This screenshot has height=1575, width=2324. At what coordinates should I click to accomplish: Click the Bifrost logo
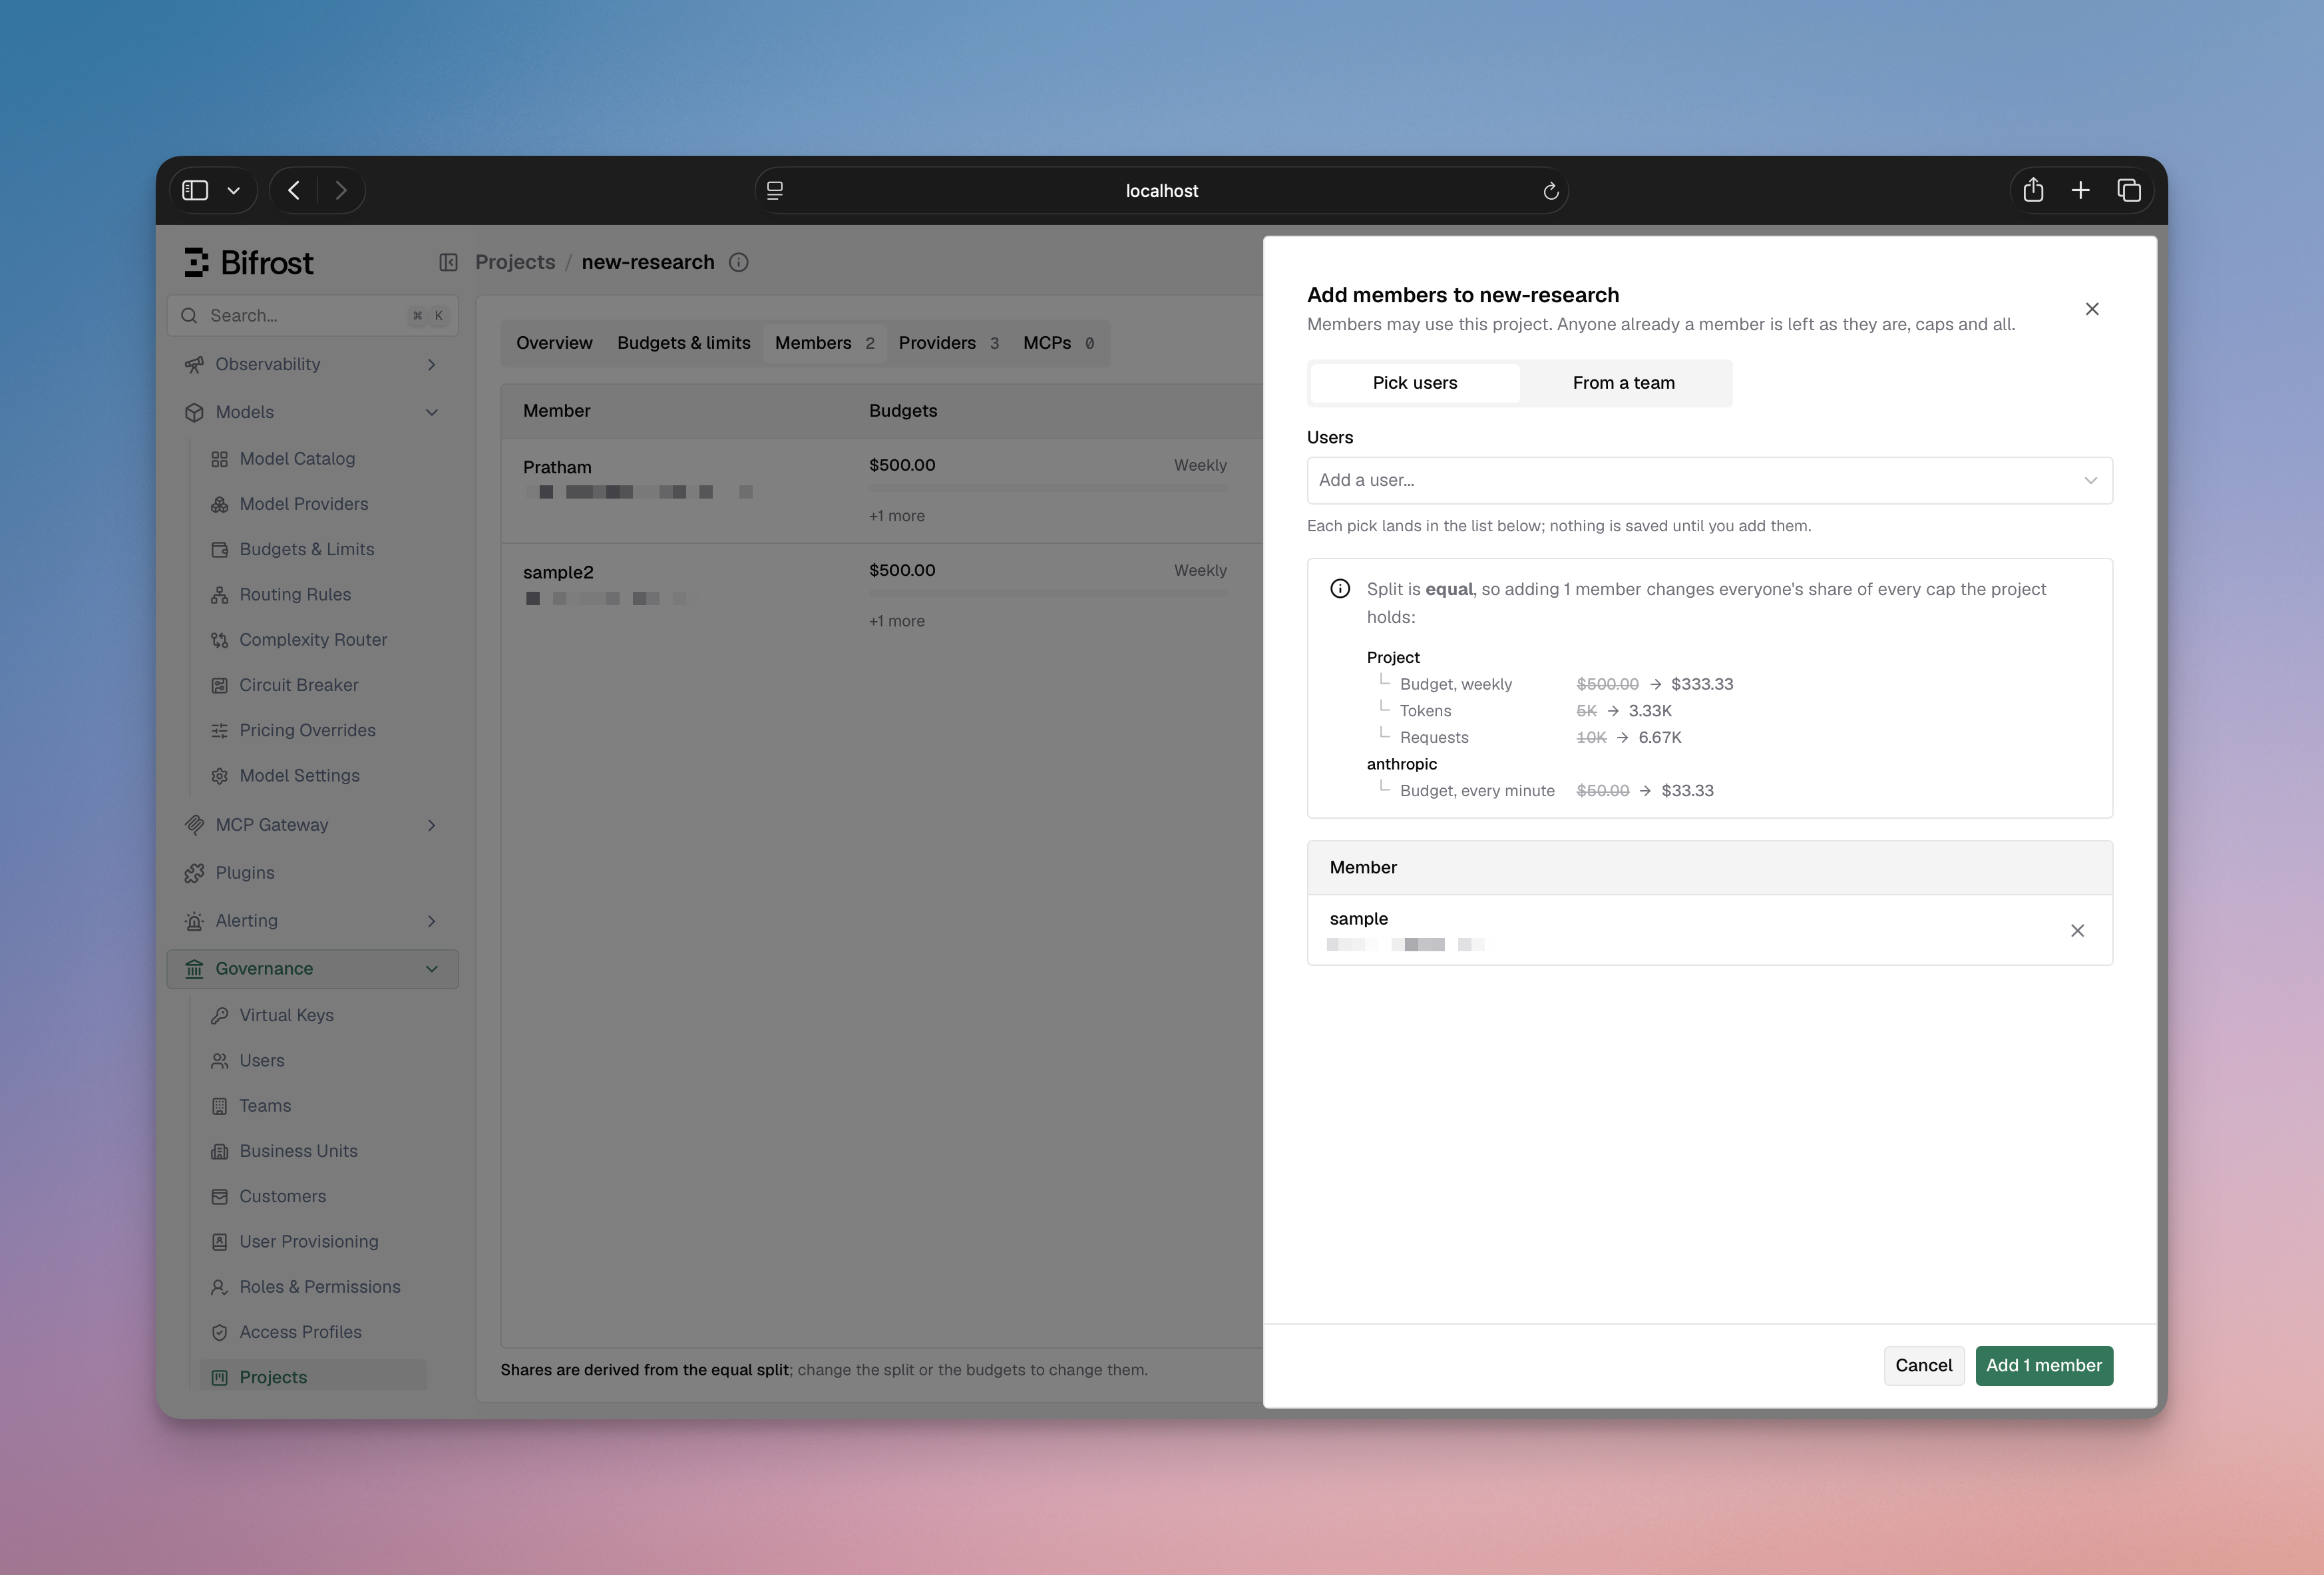(249, 262)
